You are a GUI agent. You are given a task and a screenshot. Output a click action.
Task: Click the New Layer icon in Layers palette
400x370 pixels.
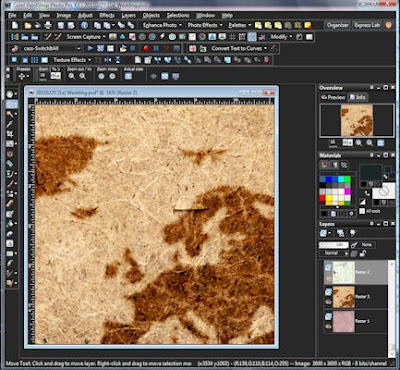[323, 233]
